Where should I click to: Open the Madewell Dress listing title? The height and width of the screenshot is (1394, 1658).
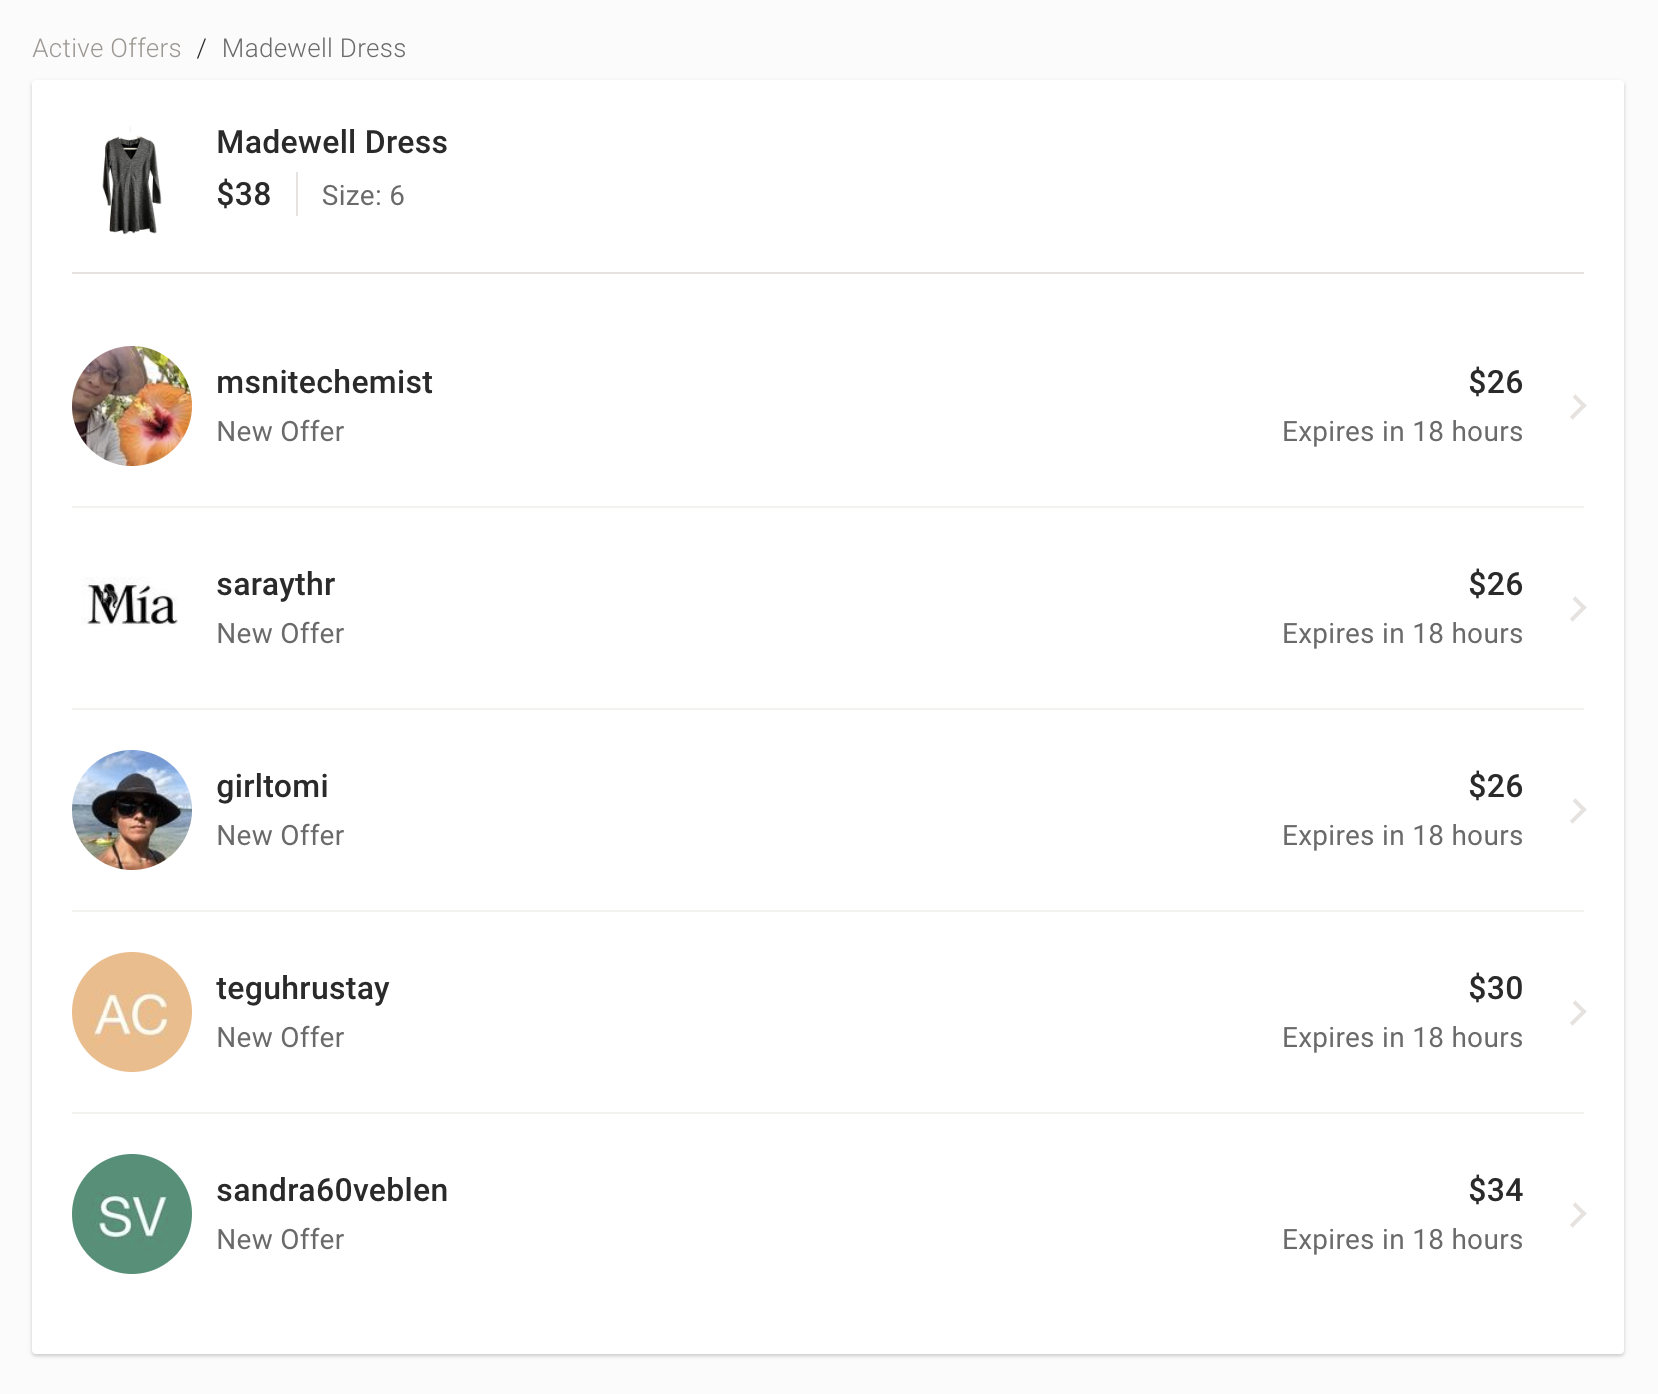click(332, 142)
